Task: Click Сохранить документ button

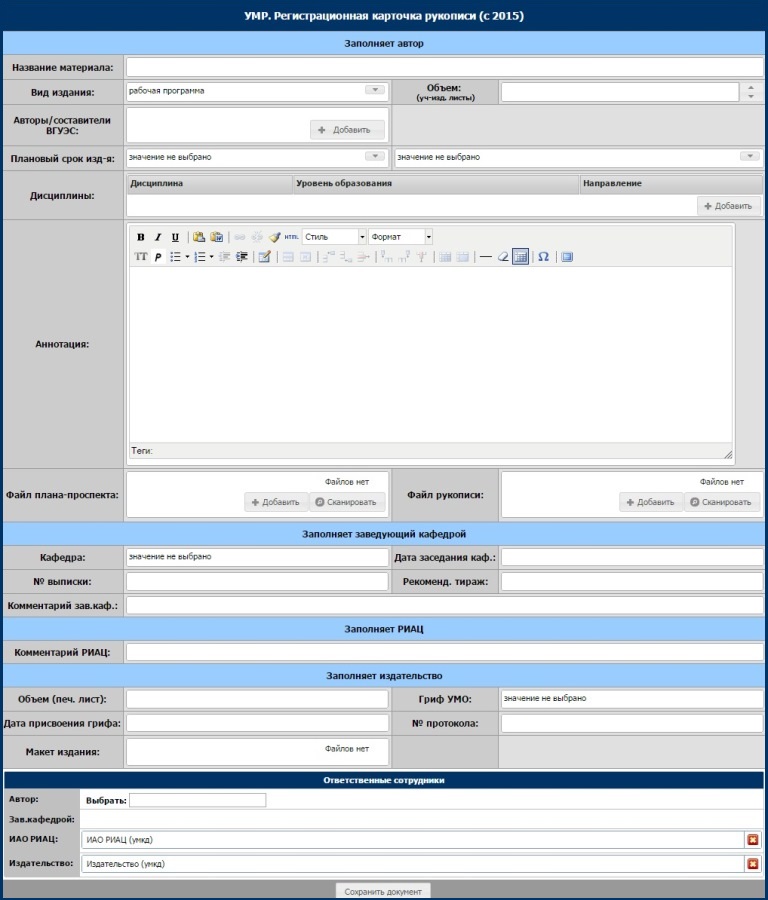Action: coord(383,891)
